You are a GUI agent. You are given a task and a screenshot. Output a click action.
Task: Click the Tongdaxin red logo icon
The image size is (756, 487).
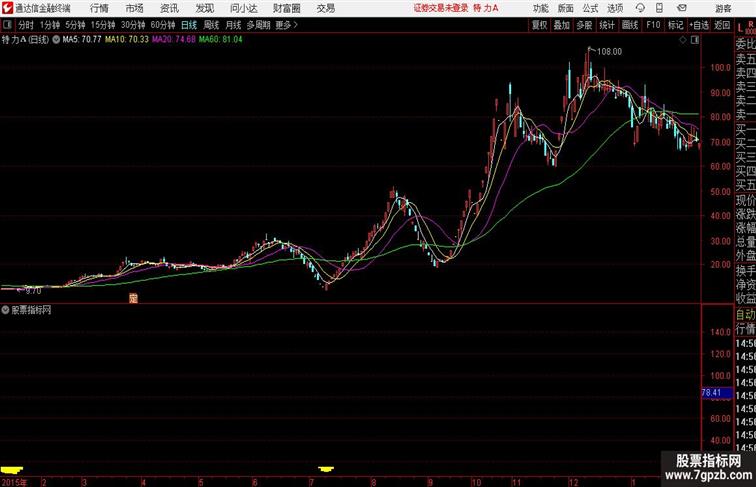click(7, 8)
